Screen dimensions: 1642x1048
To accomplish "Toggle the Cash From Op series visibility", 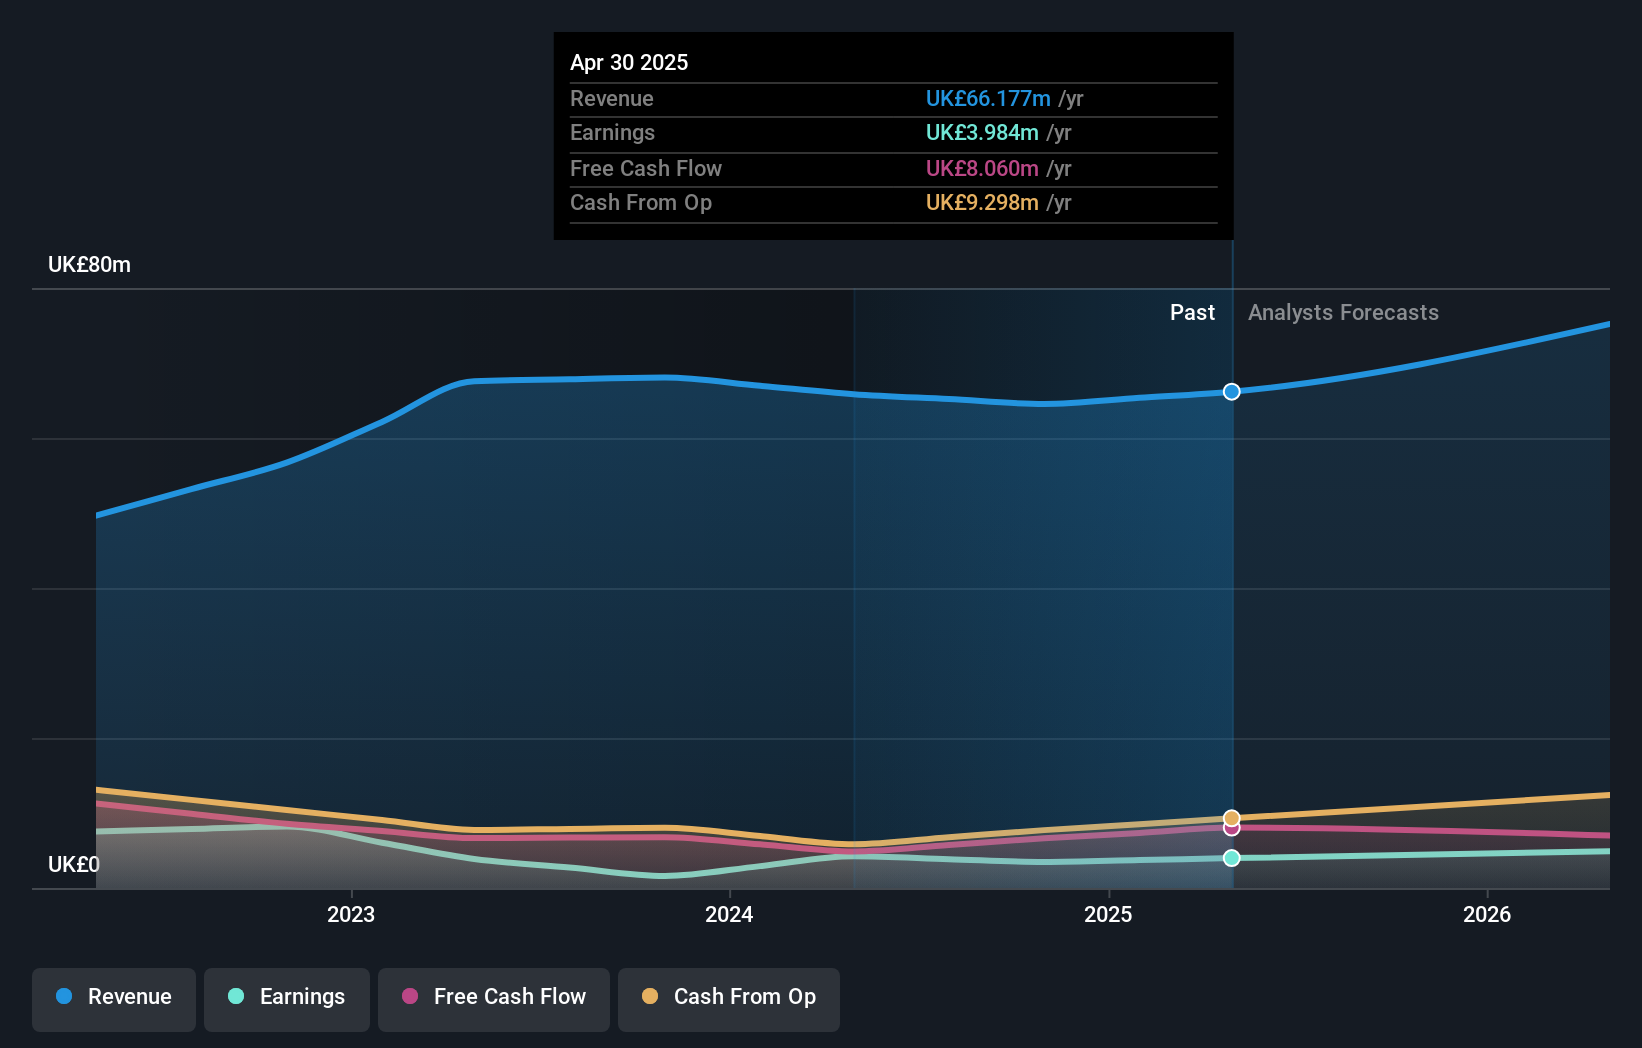I will click(x=728, y=997).
